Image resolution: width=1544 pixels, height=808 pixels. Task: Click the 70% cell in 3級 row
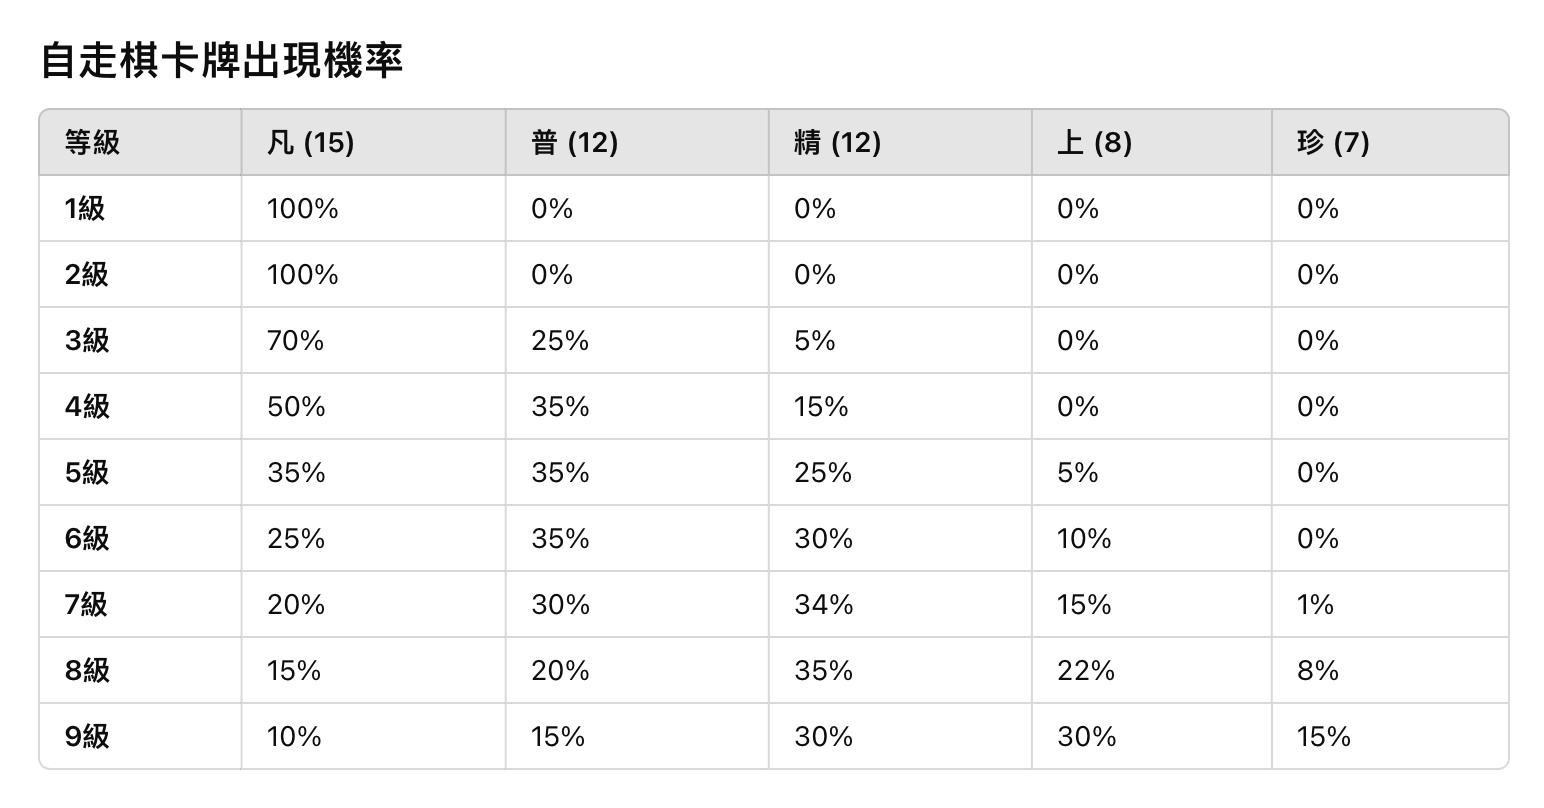tap(295, 341)
